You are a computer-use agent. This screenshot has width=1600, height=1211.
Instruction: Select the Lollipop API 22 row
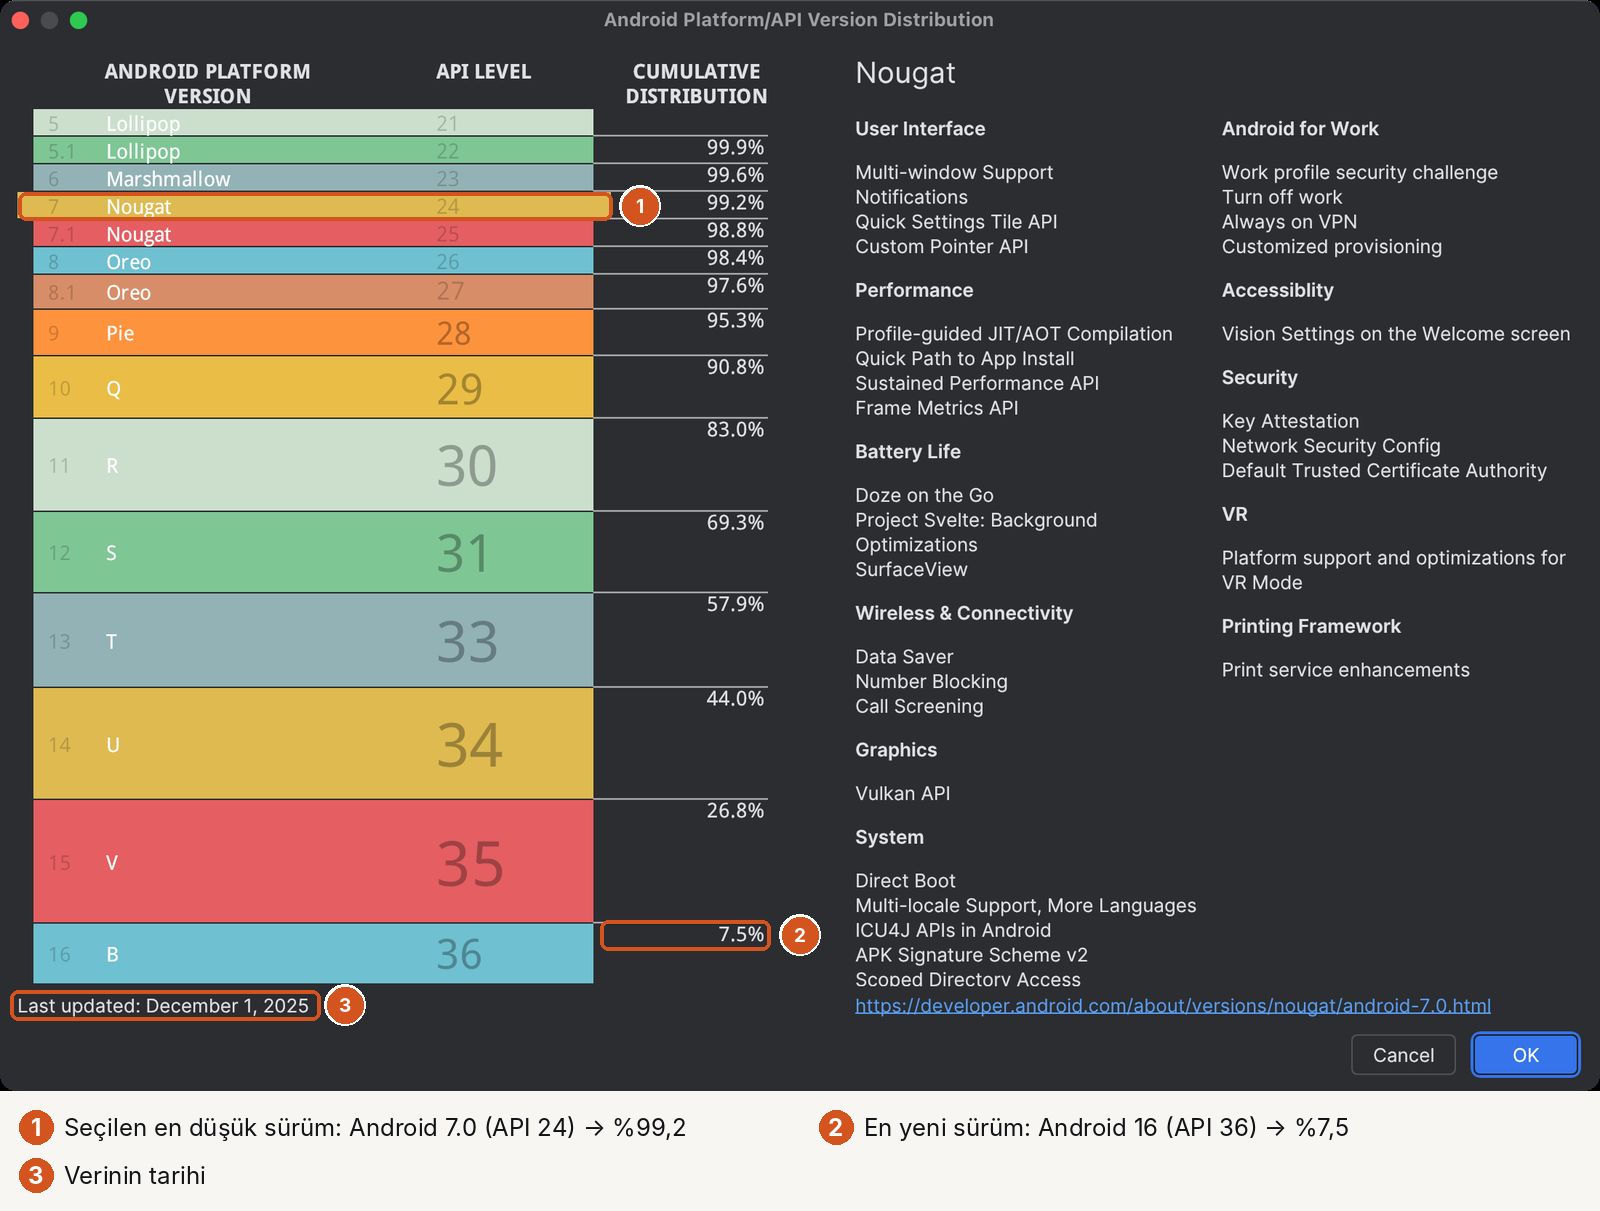point(313,151)
